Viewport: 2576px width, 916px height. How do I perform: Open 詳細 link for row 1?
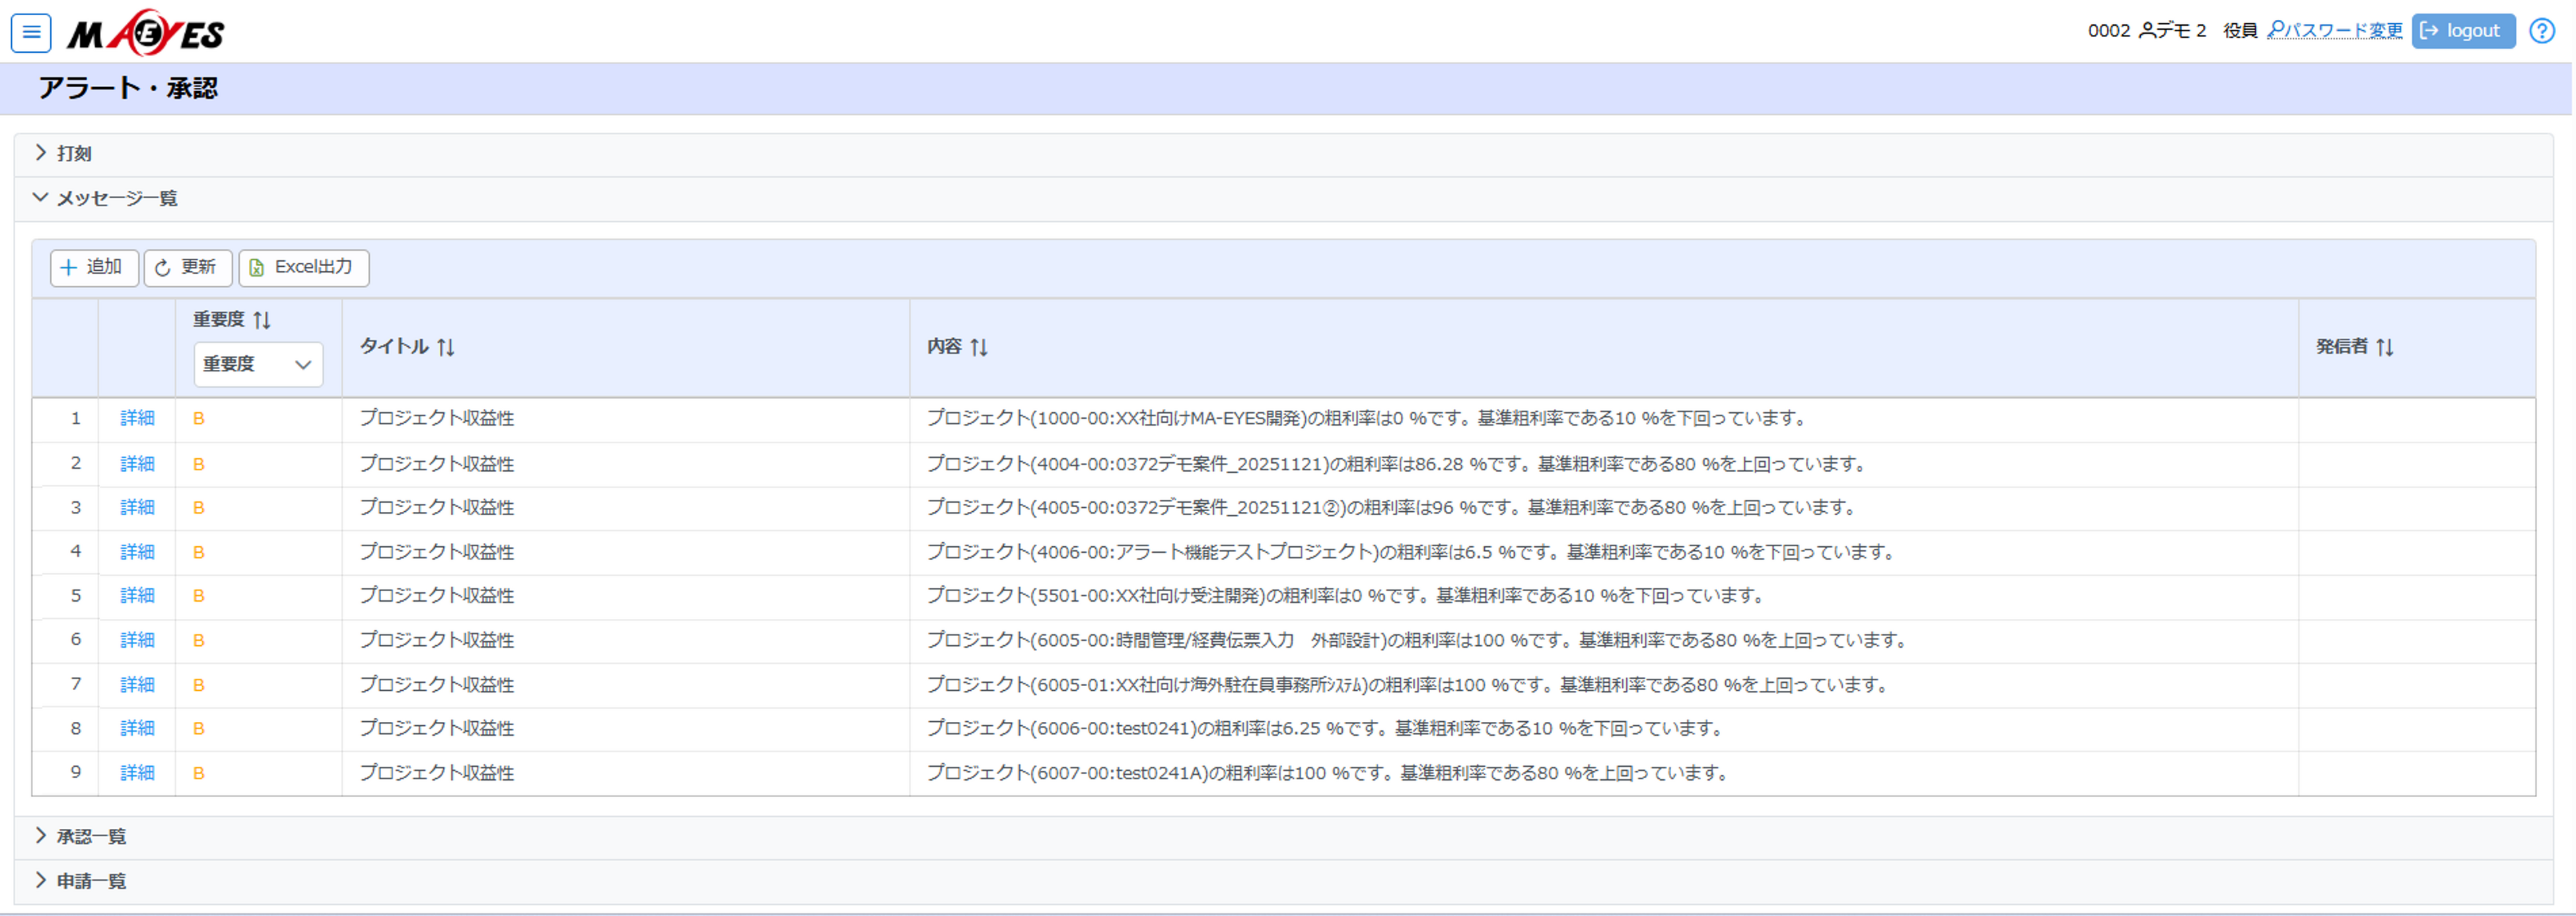pyautogui.click(x=137, y=419)
